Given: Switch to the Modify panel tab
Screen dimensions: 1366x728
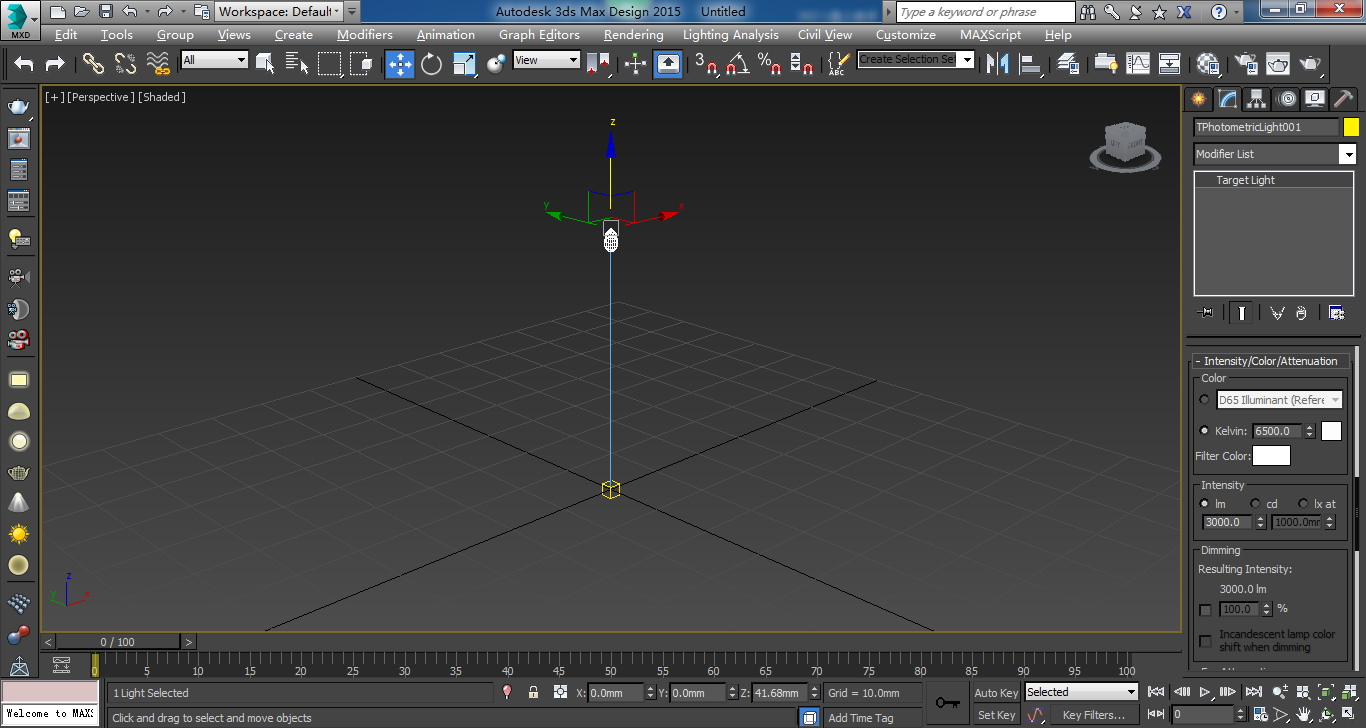Looking at the screenshot, I should click(1226, 98).
